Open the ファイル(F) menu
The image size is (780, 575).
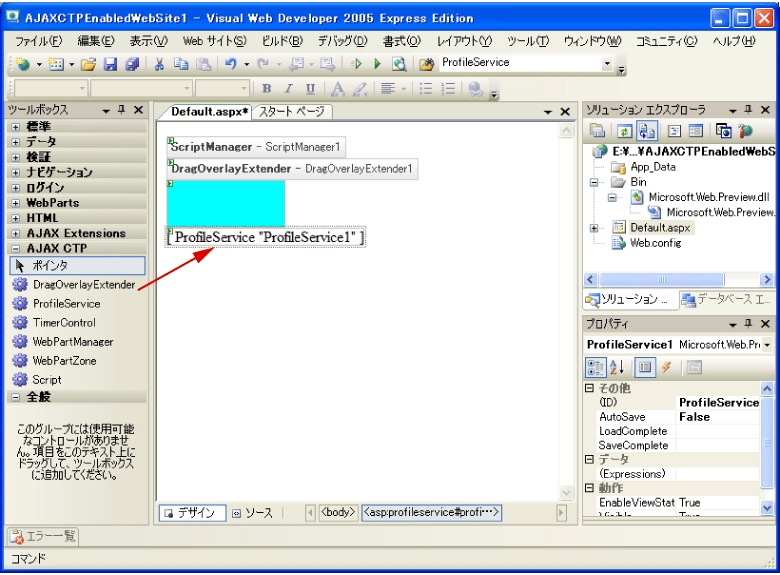pos(38,41)
